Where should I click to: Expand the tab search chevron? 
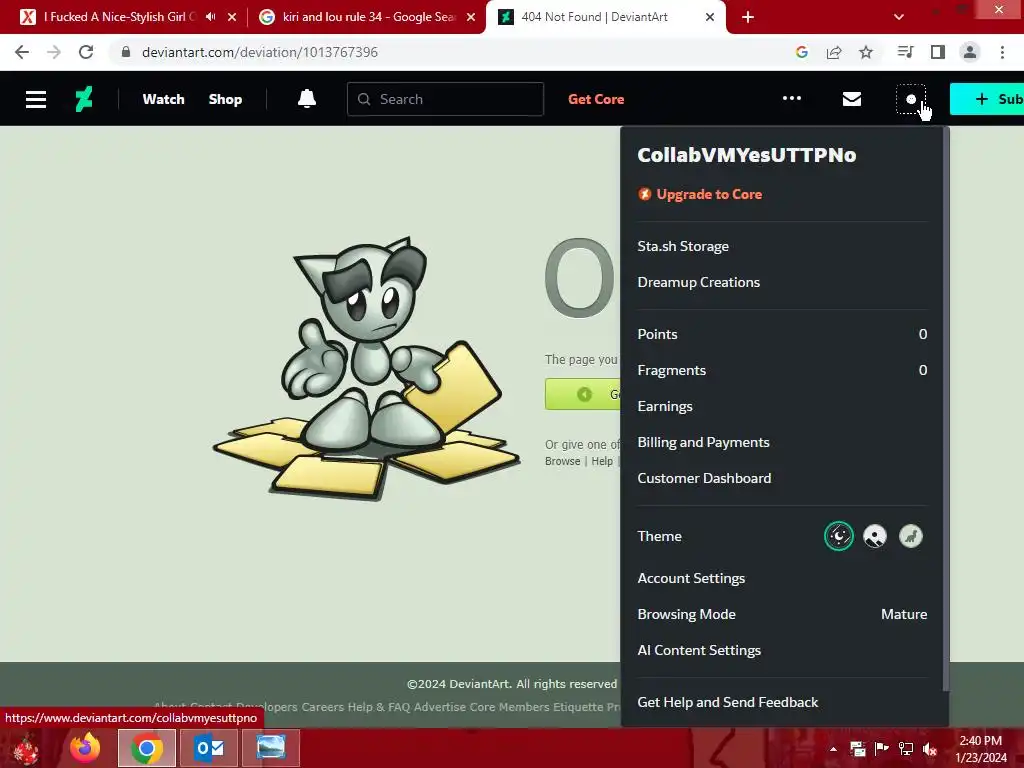coord(899,17)
